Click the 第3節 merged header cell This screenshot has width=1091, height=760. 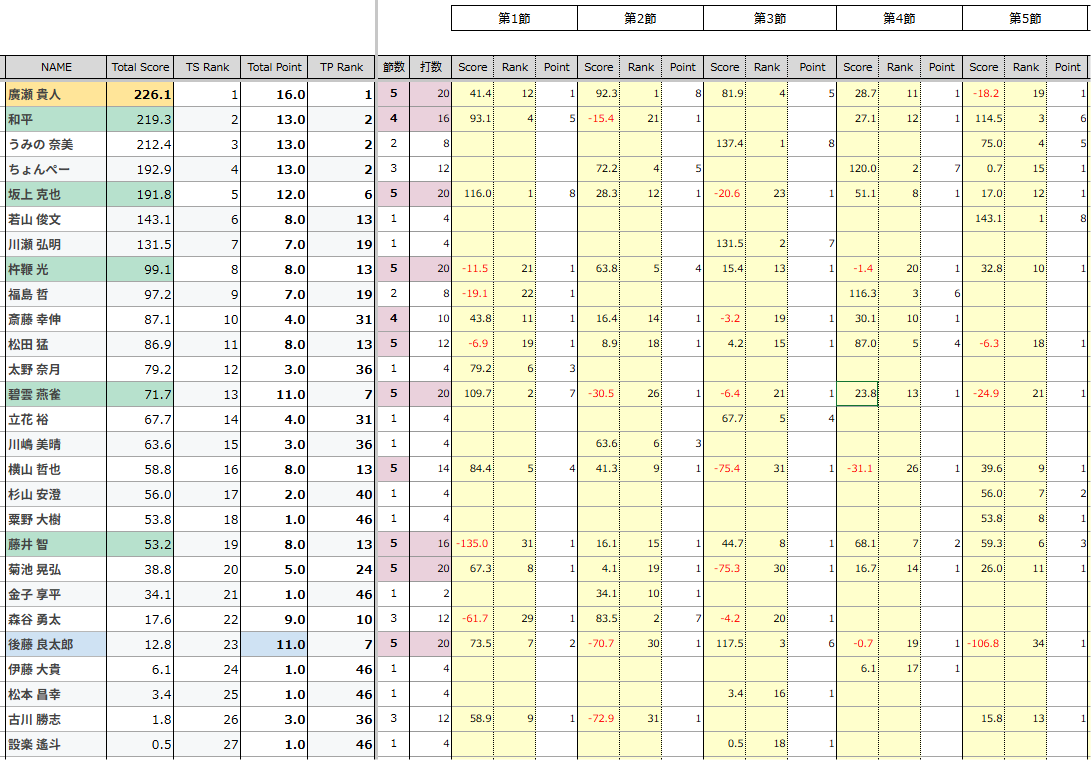click(x=770, y=19)
